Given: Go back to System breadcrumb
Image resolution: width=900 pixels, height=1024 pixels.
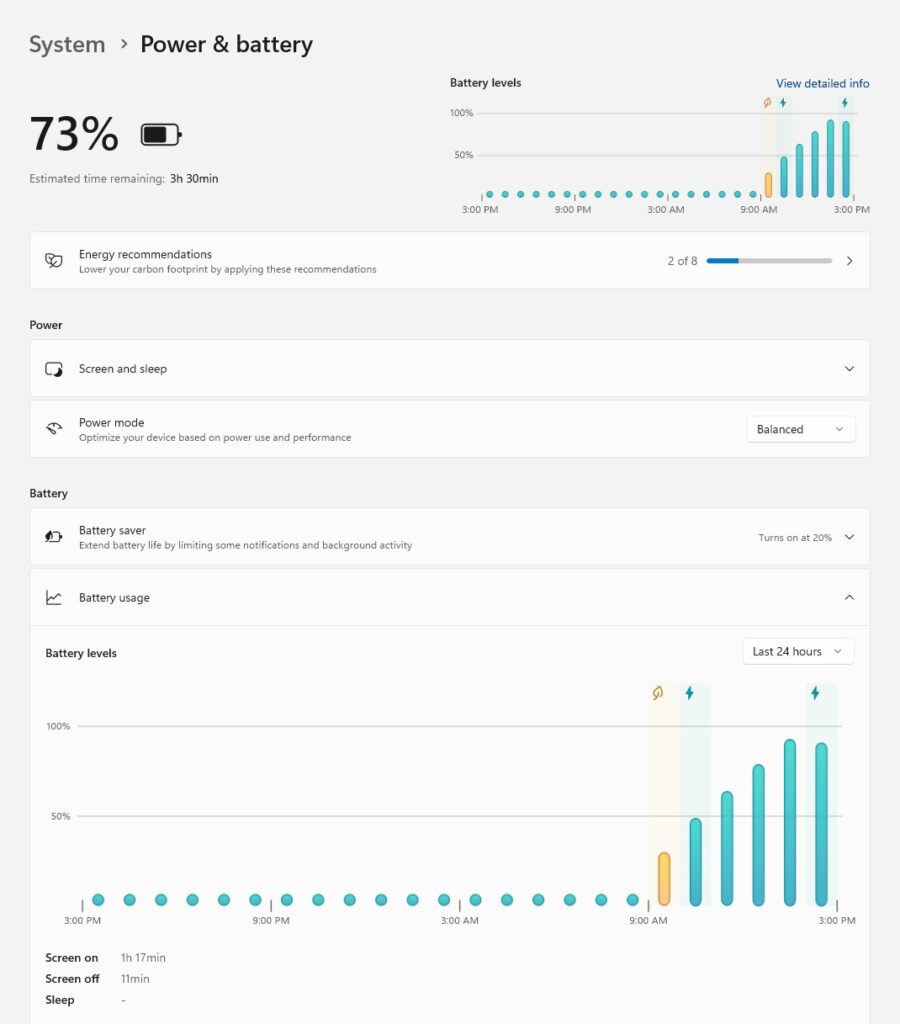Looking at the screenshot, I should click(67, 44).
